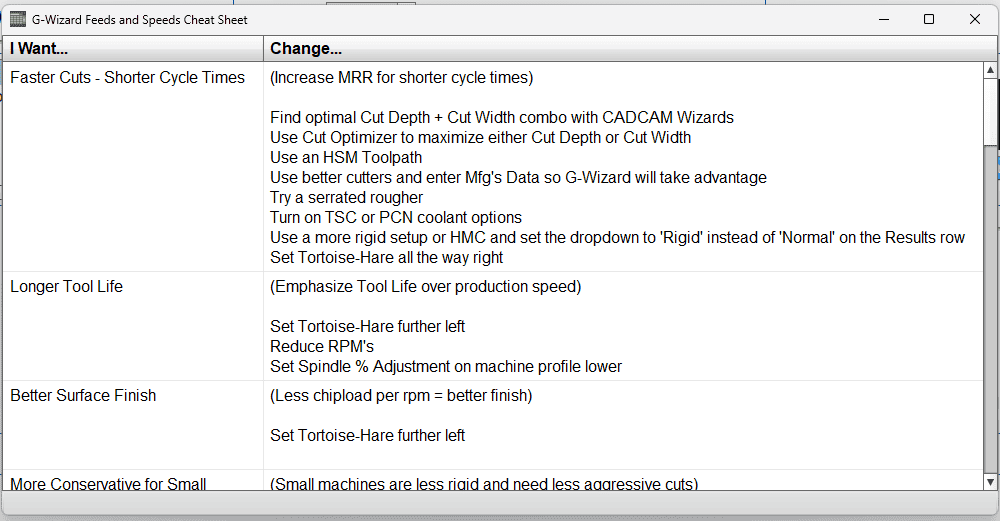The width and height of the screenshot is (1000, 521).
Task: Click the "Use an HSM Toolpath" line
Action: (x=346, y=158)
